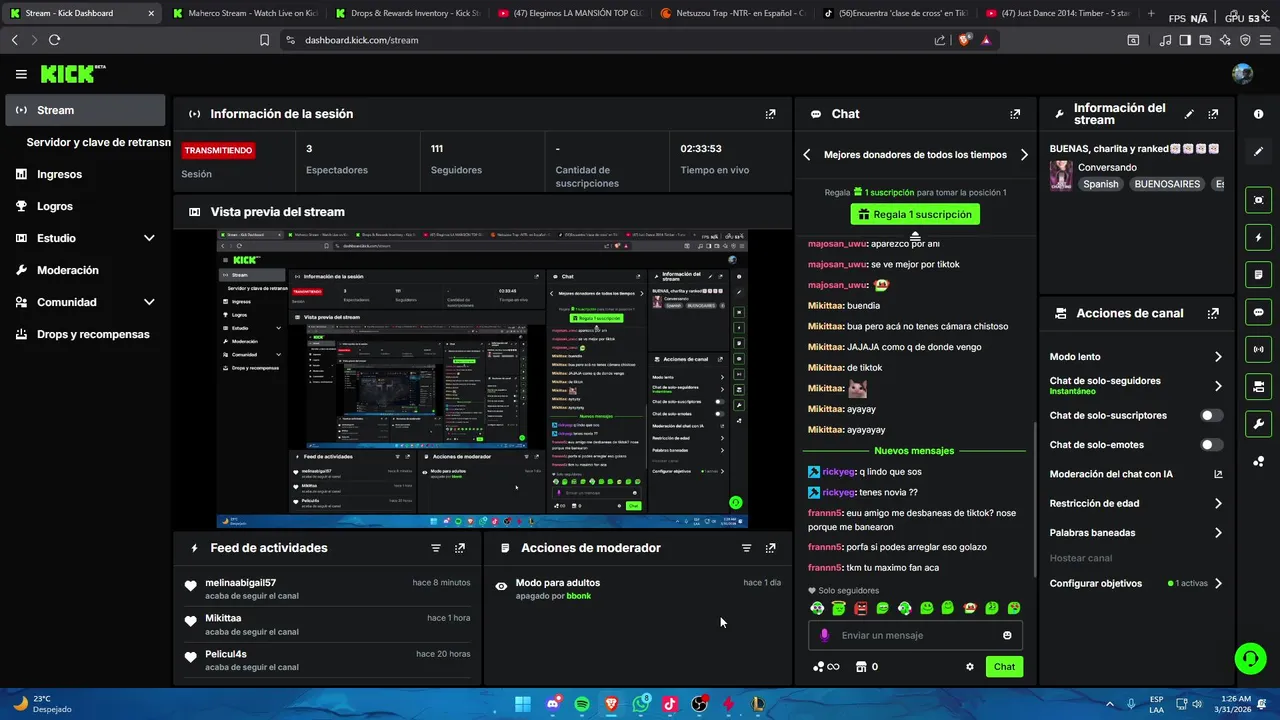Open the hamburger menu beside Kick logo
Image resolution: width=1280 pixels, height=720 pixels.
click(x=21, y=74)
